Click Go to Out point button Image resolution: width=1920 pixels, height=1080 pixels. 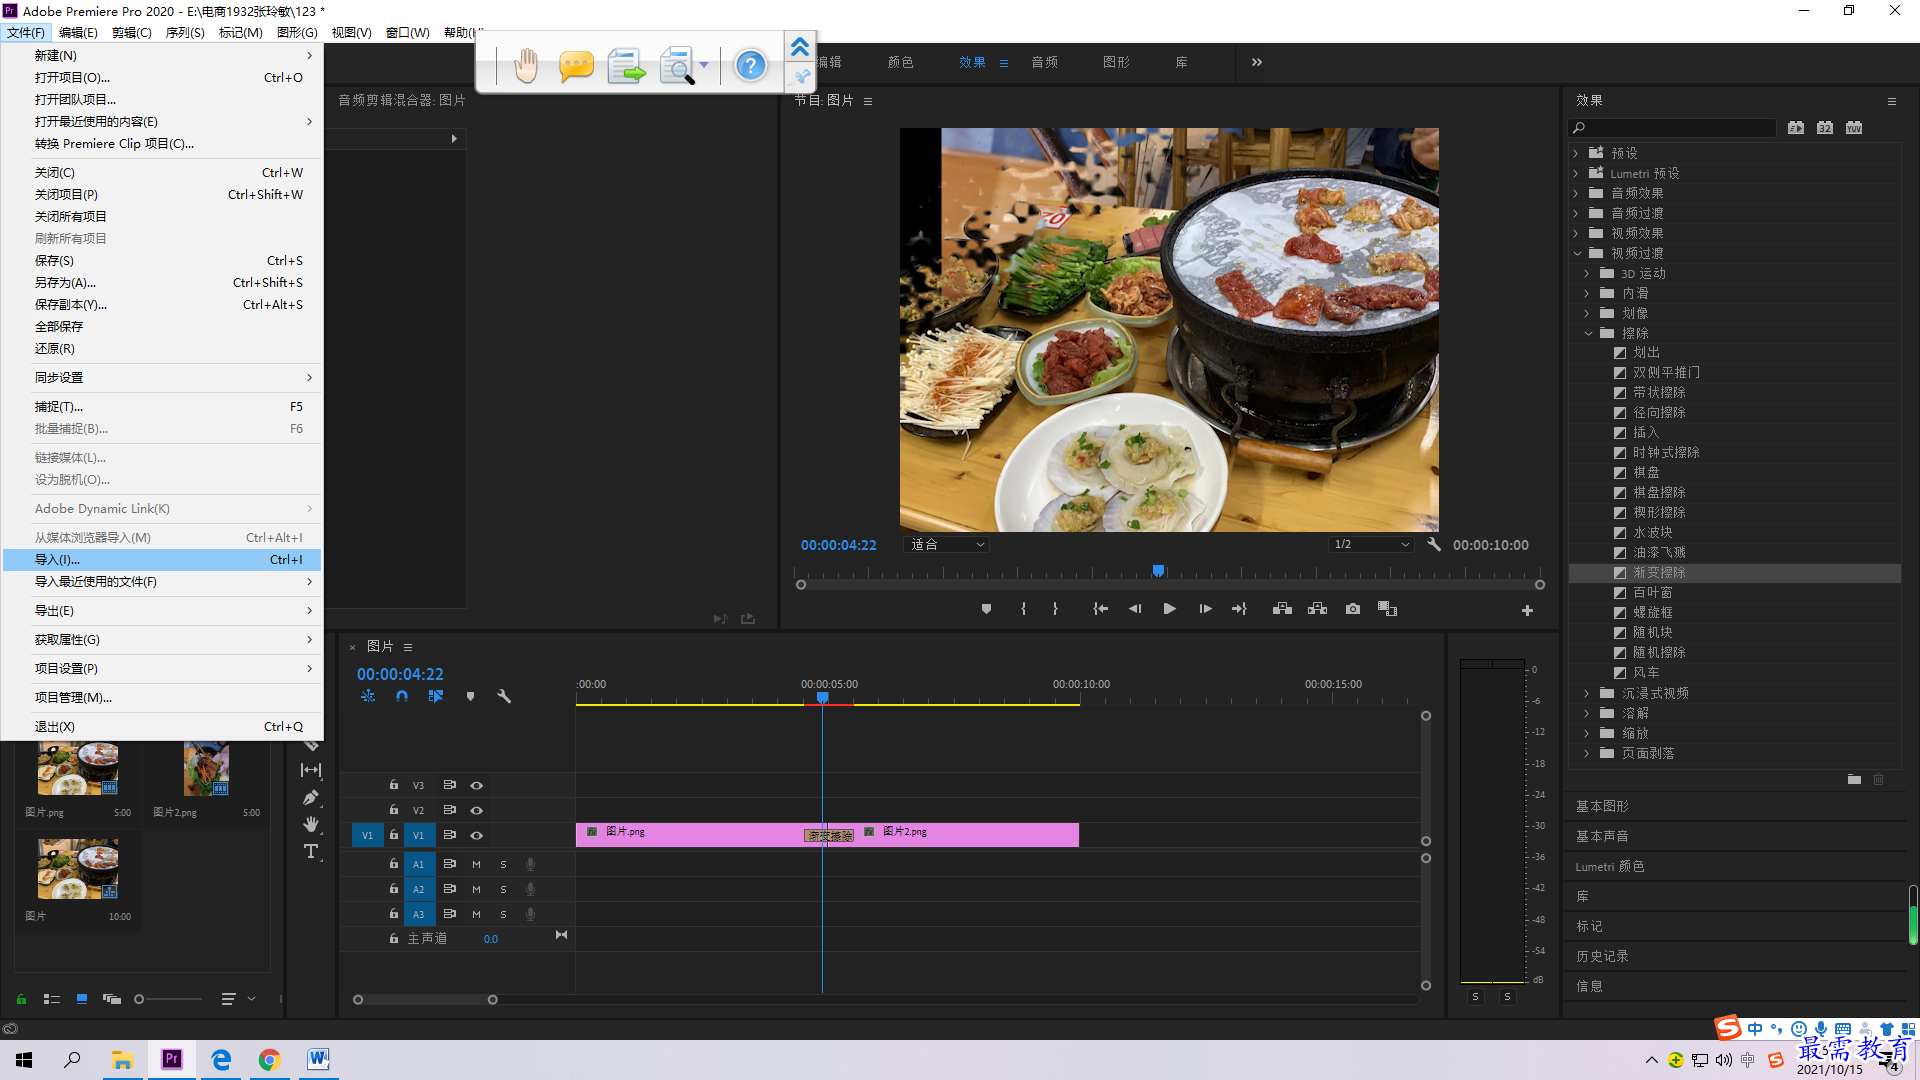coord(1240,609)
